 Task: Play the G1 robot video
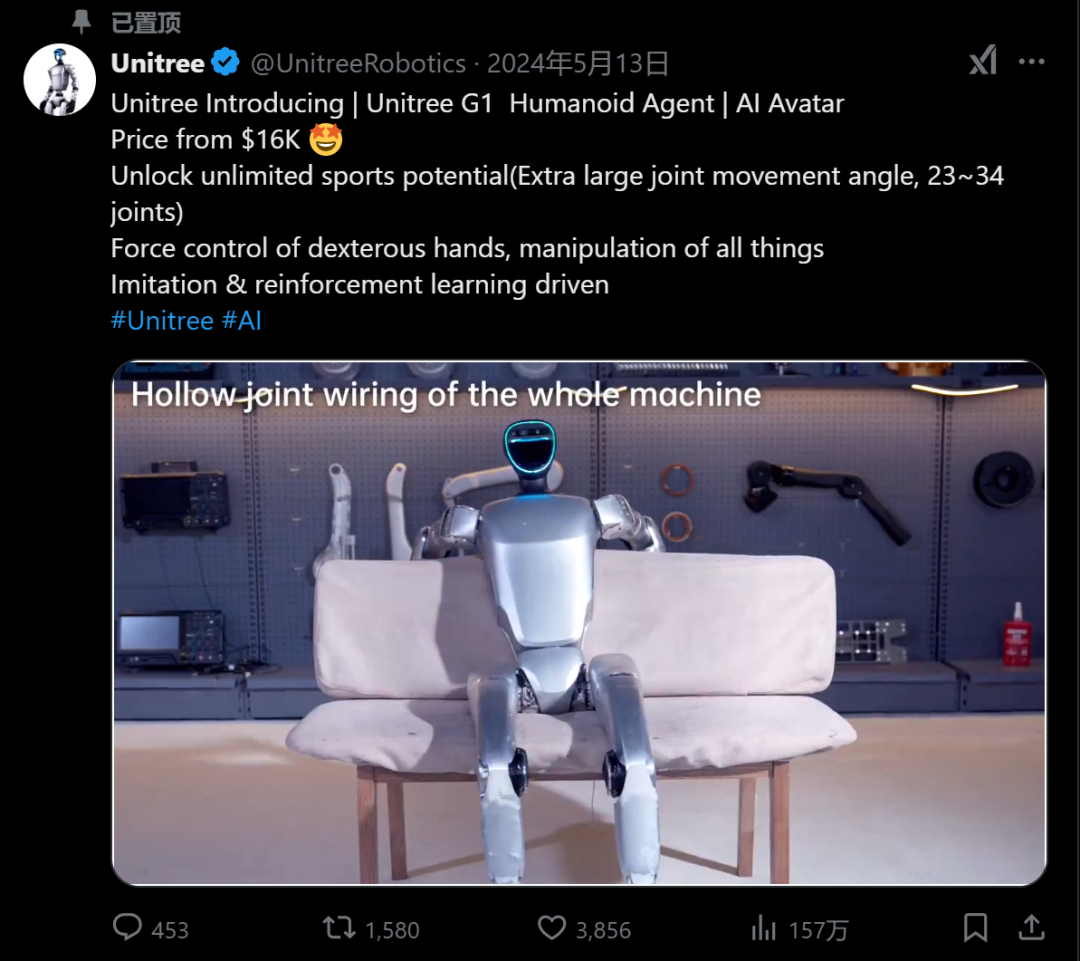[x=579, y=623]
